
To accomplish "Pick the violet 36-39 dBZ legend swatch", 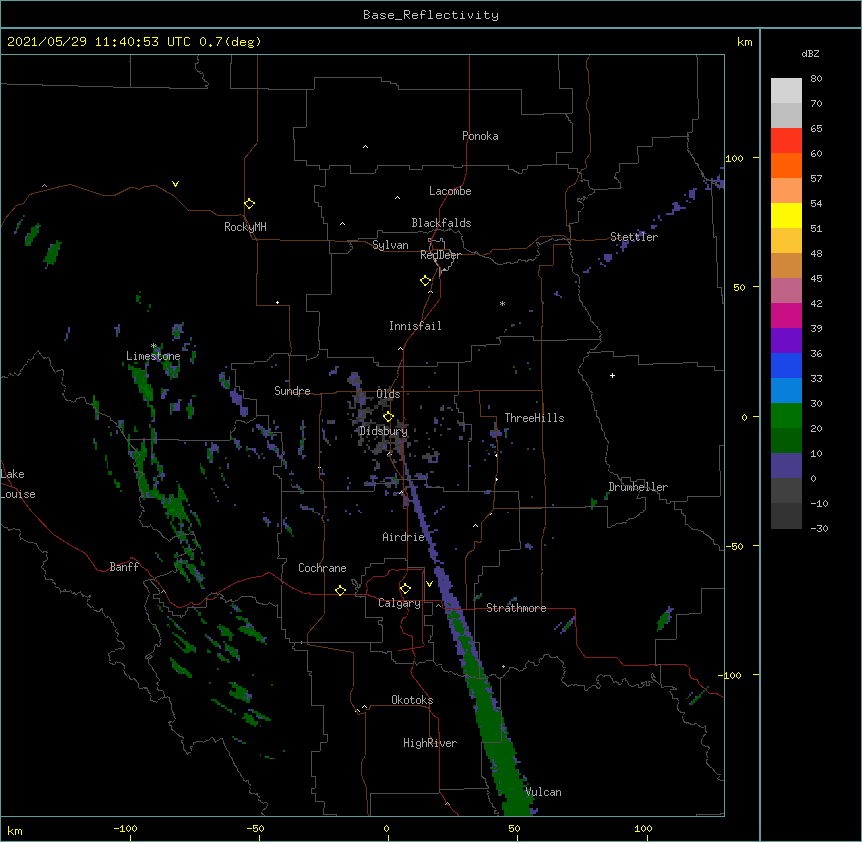I will (x=786, y=340).
